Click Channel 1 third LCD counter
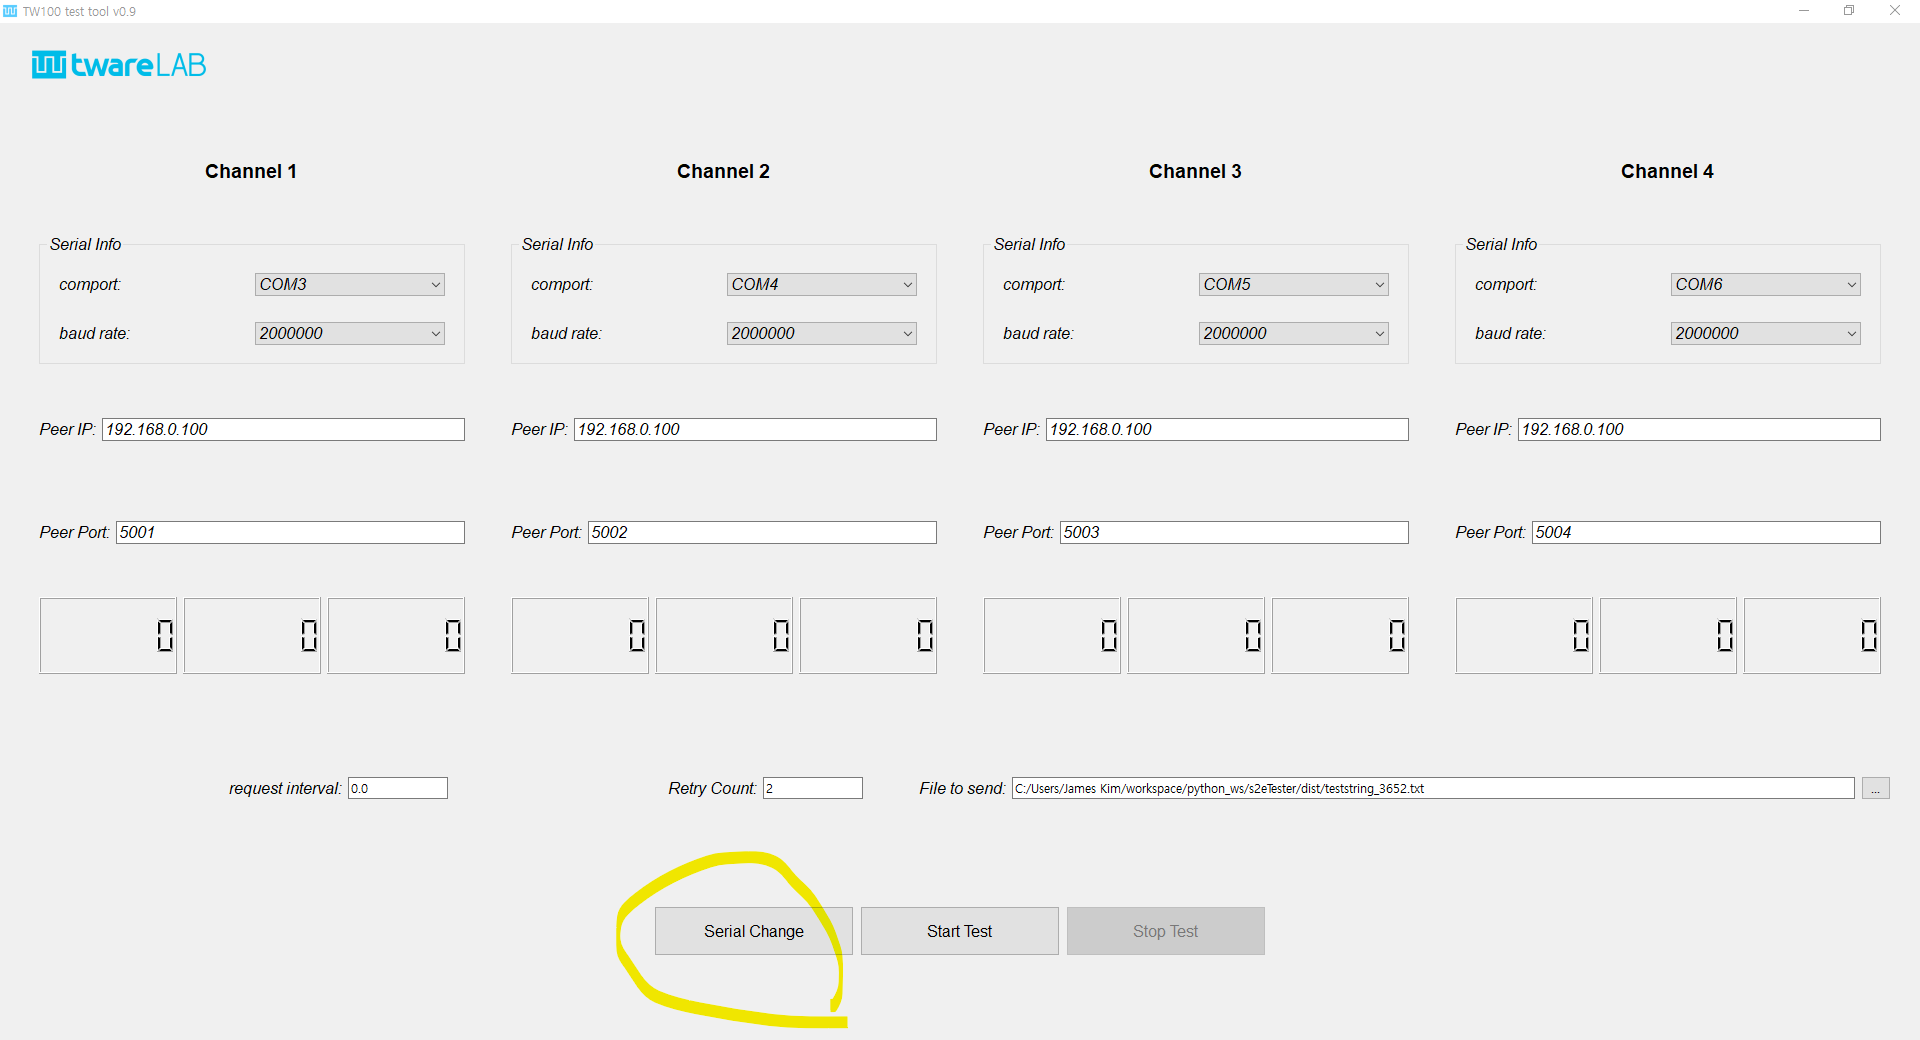The image size is (1920, 1040). [396, 636]
